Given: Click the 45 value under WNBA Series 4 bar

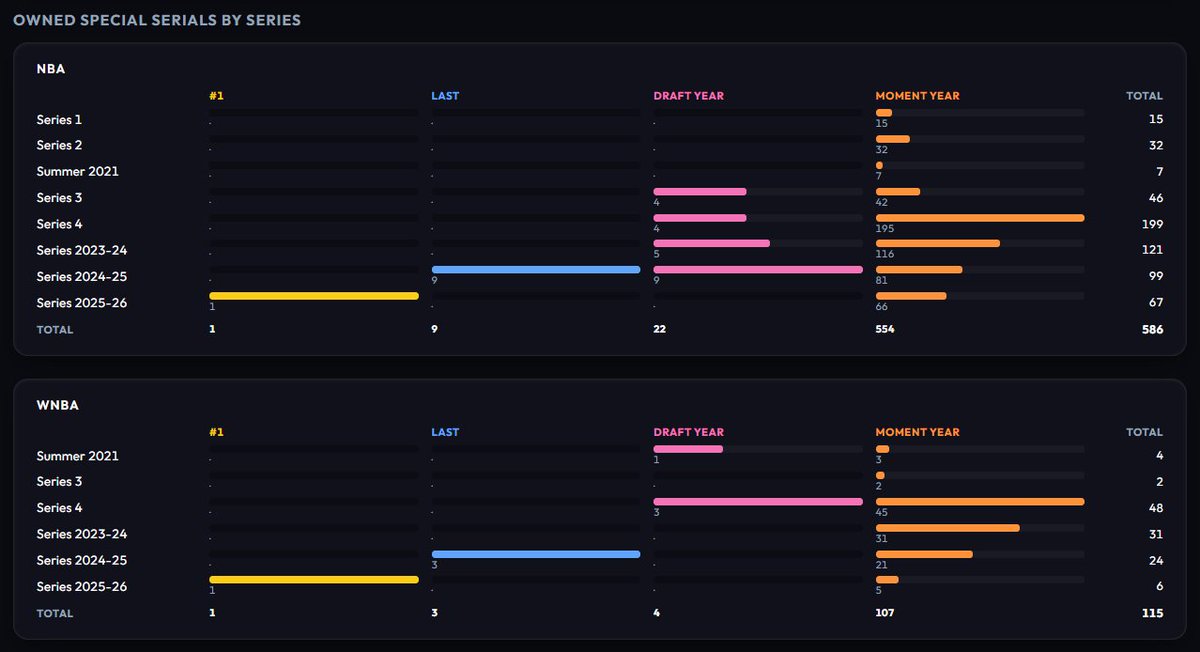Looking at the screenshot, I should point(881,513).
